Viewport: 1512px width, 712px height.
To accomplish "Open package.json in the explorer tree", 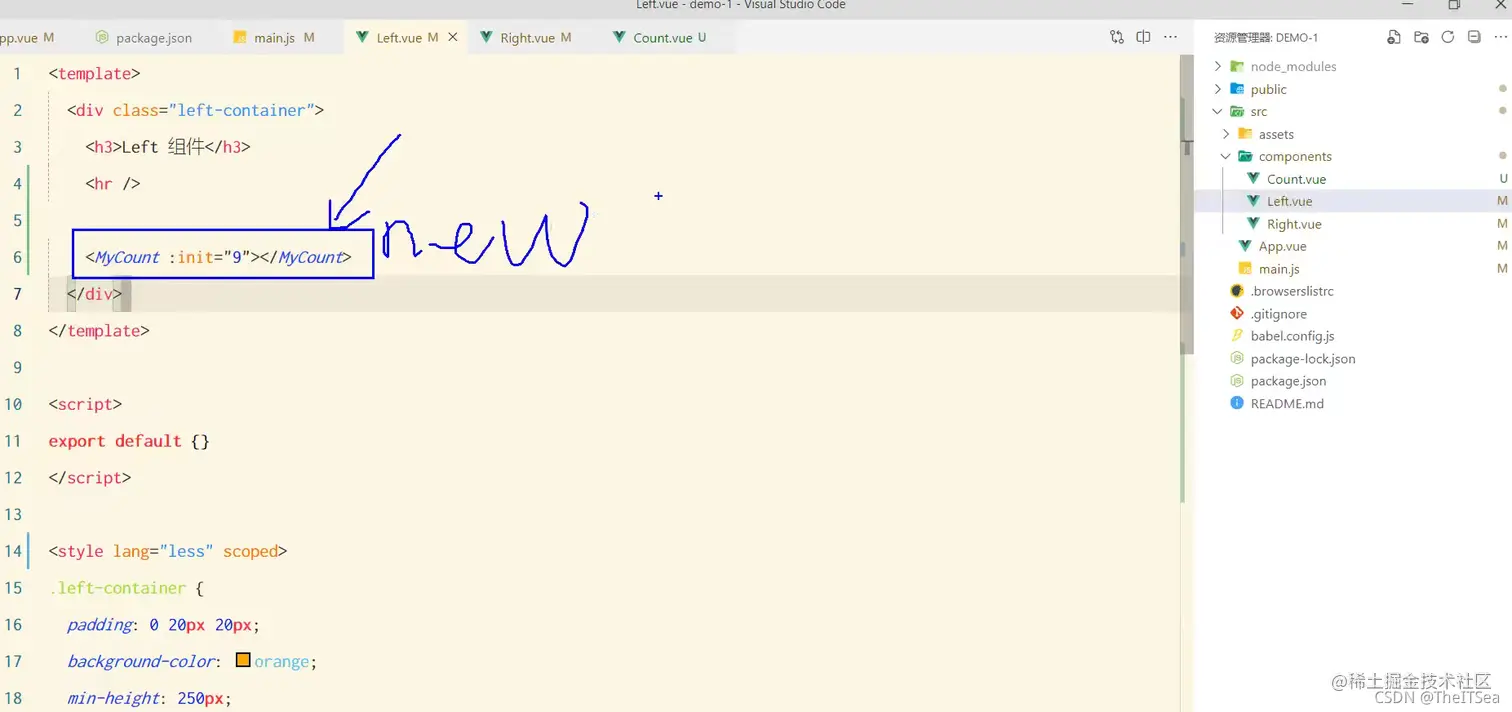I will [1288, 381].
